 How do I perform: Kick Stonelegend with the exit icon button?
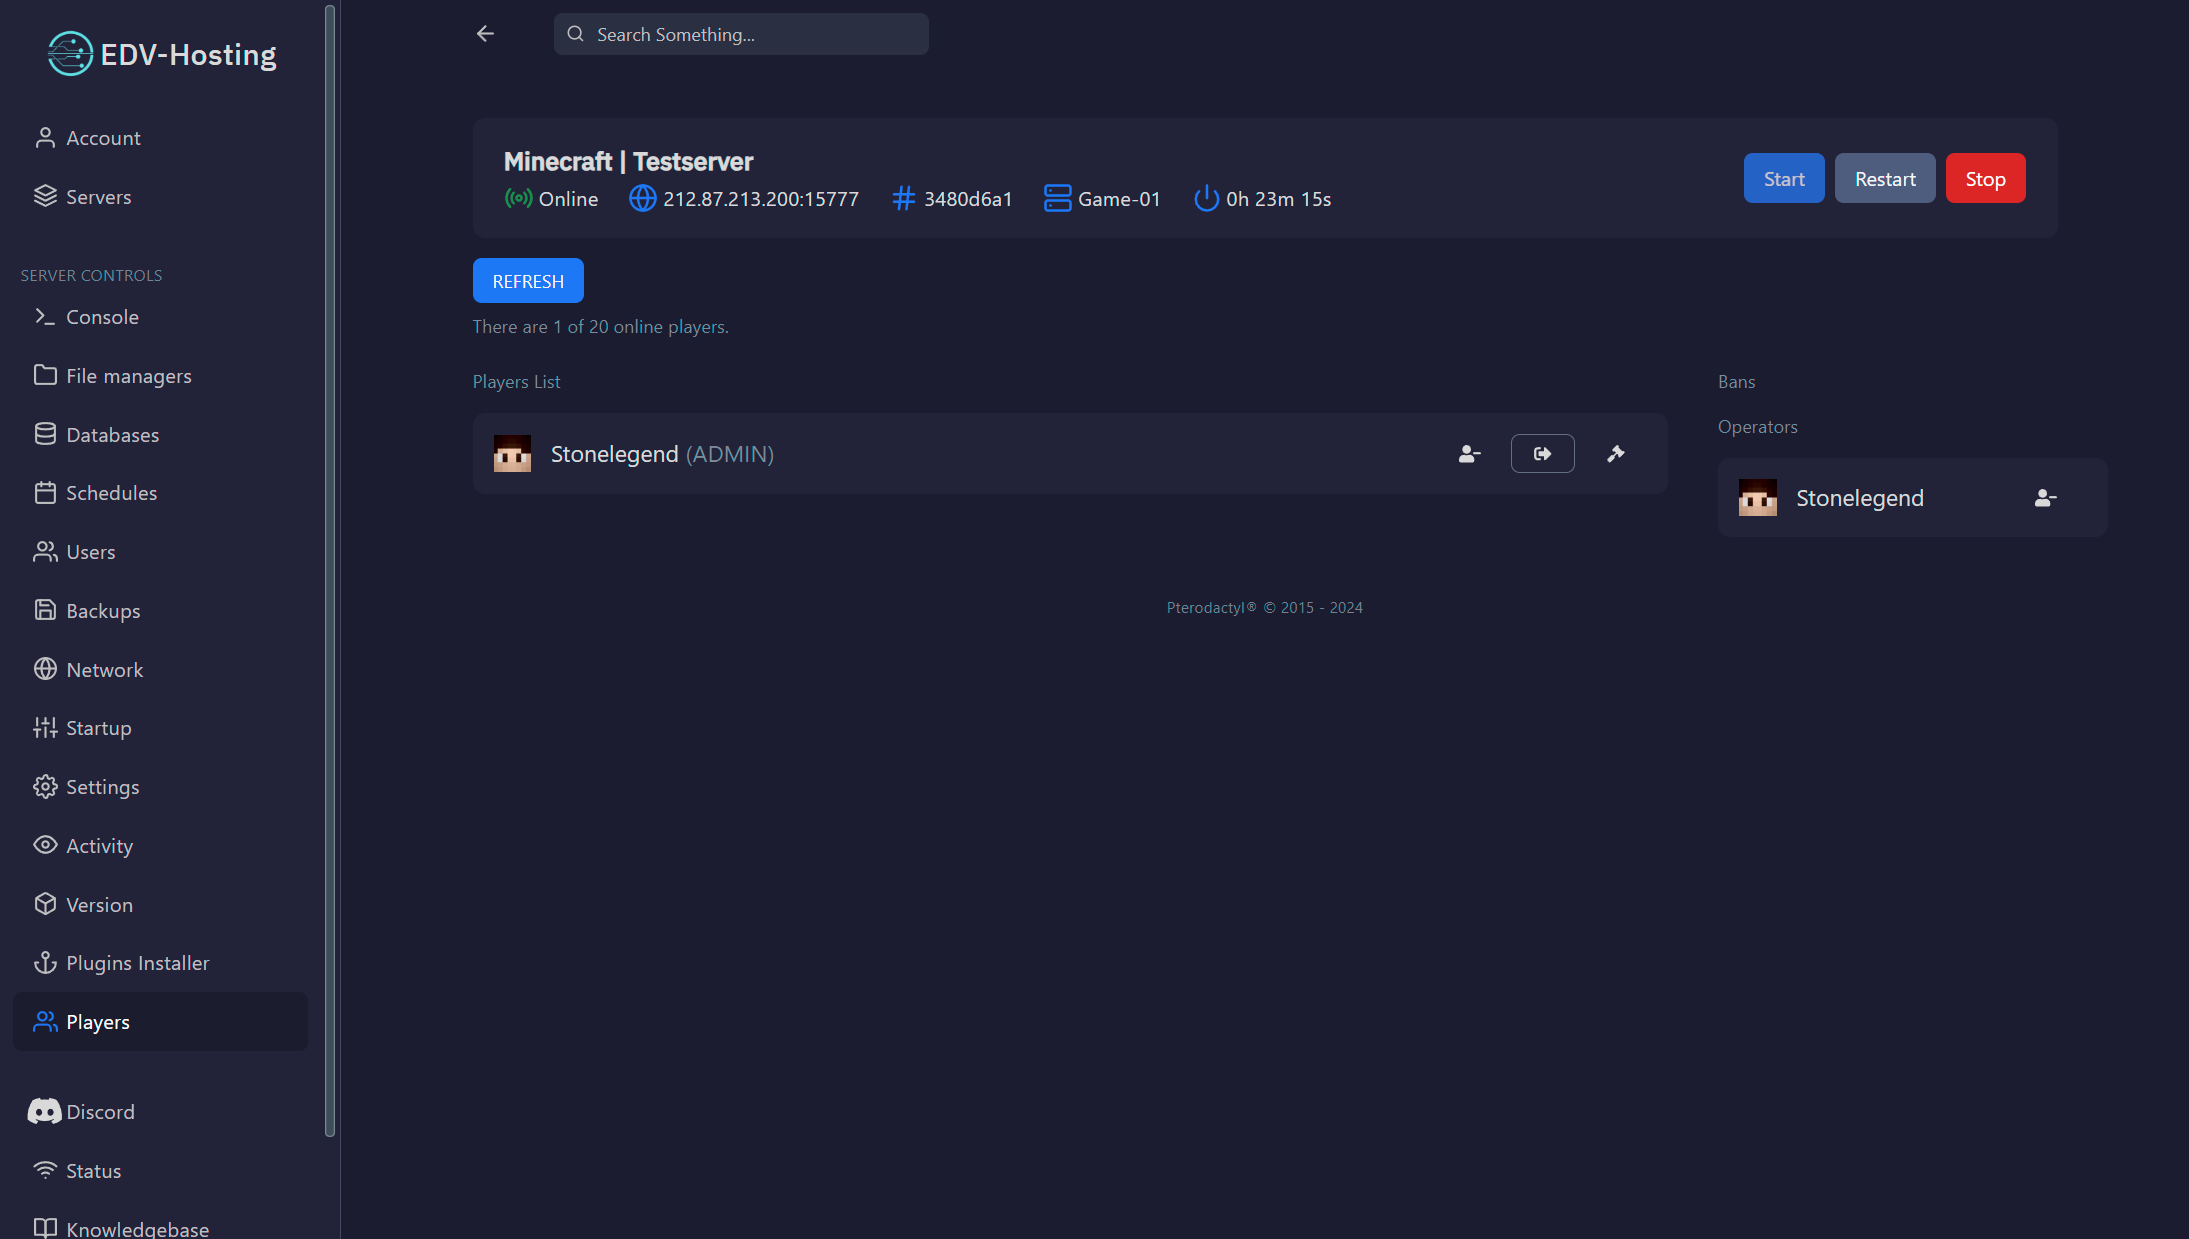point(1542,454)
